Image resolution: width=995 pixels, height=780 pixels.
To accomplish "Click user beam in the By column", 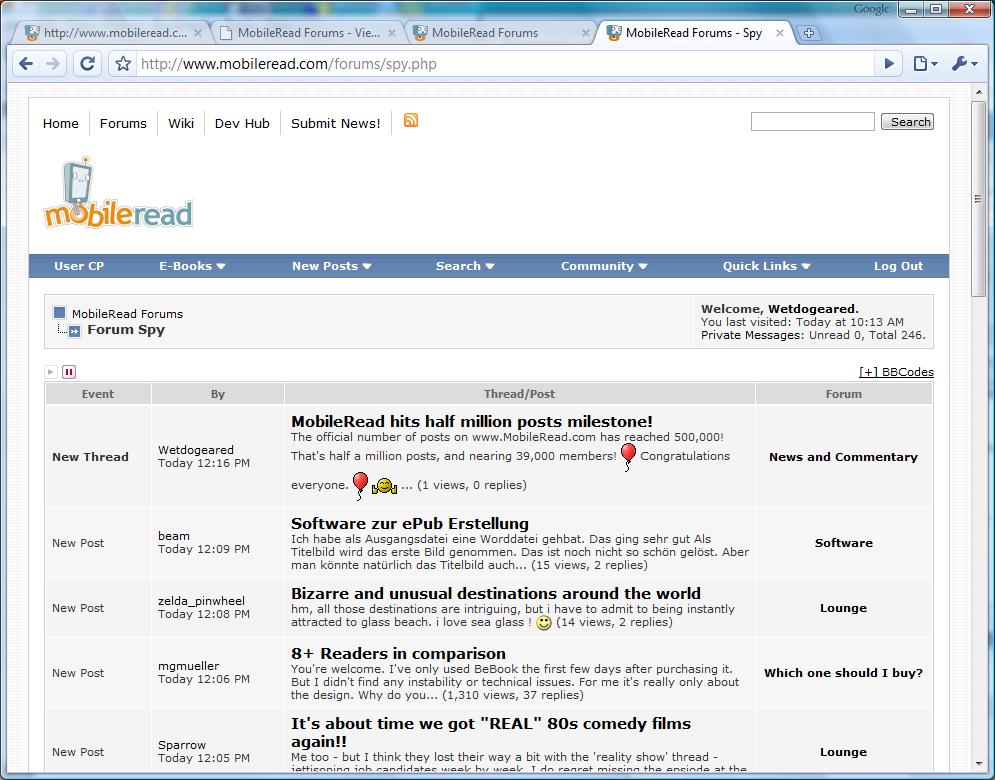I will tap(173, 536).
